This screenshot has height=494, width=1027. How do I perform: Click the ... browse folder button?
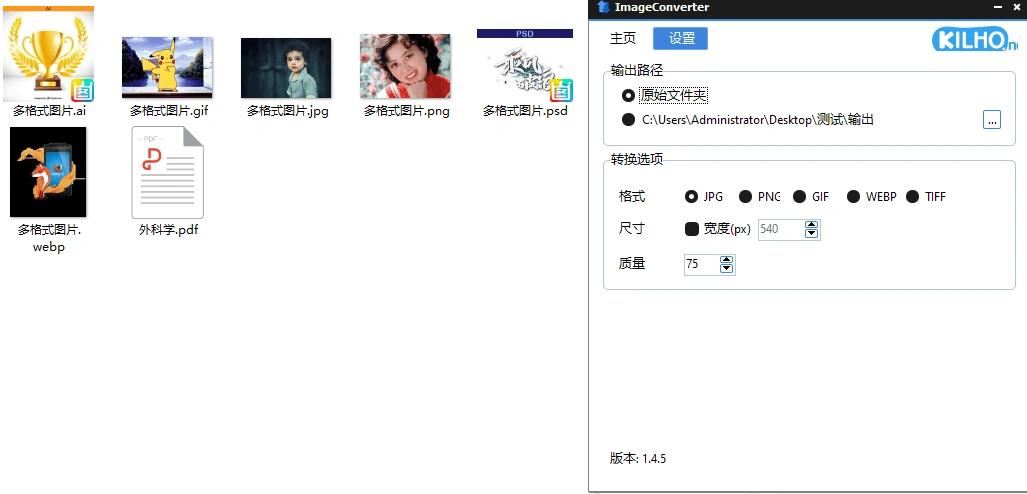pos(991,120)
